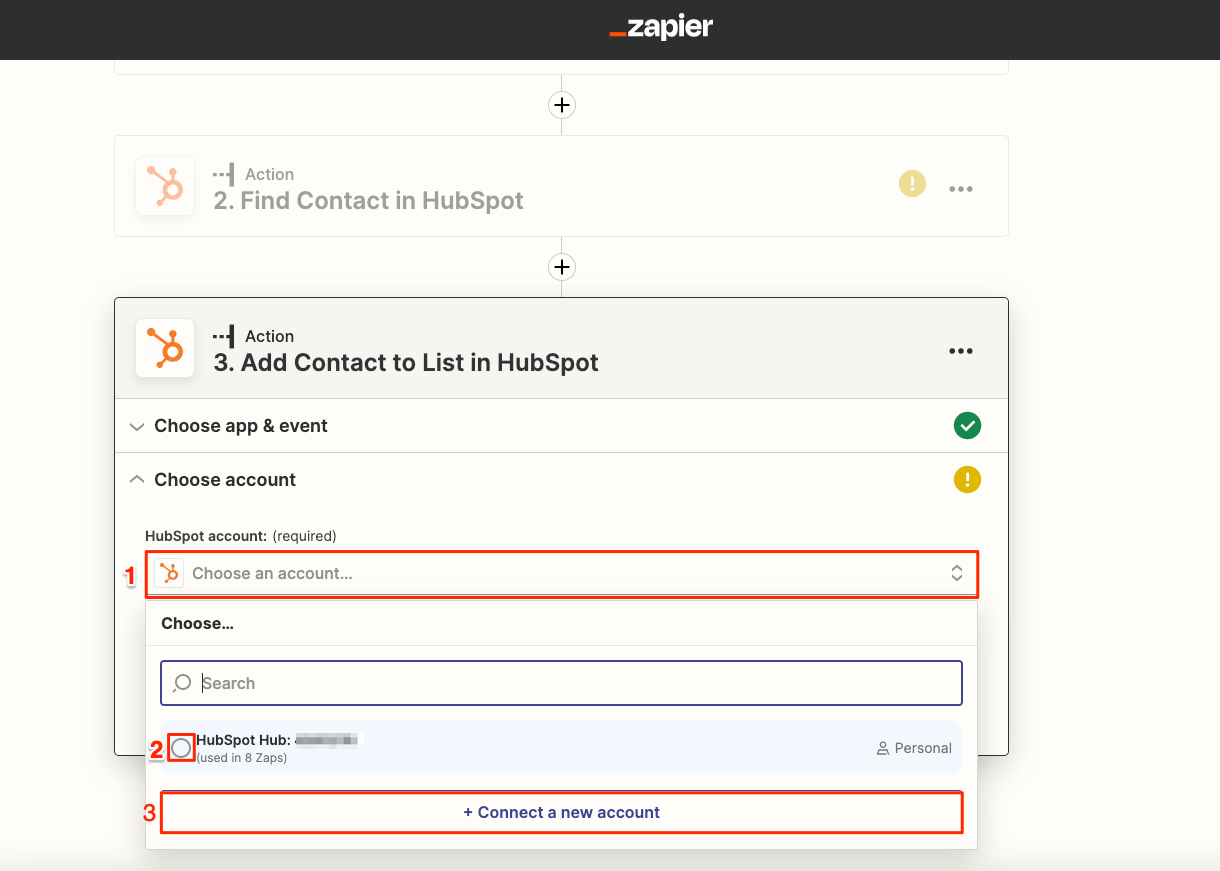Click Action label on step 2

point(269,174)
